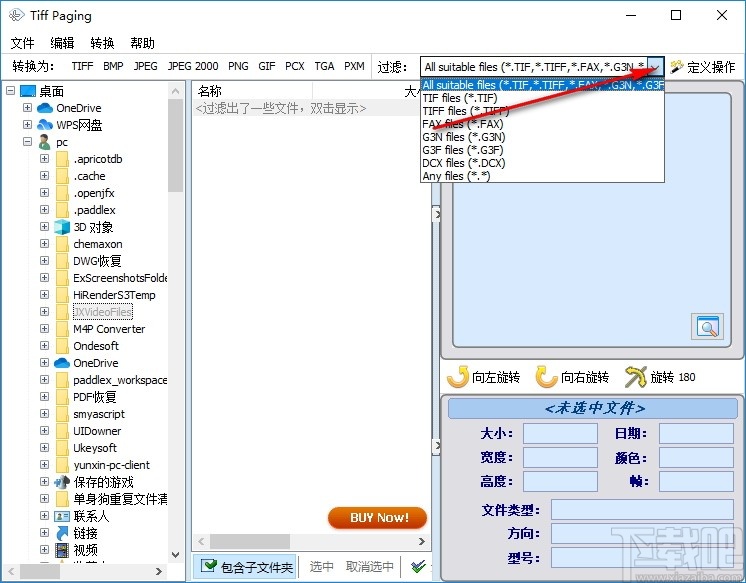Convert to PNG format

point(238,66)
